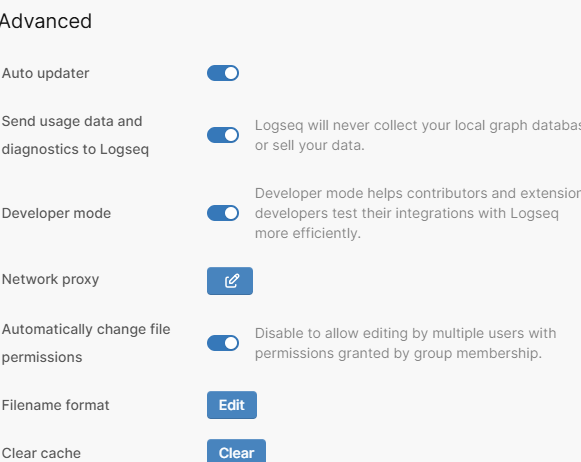This screenshot has width=581, height=462.
Task: Turn off Send usage data and diagnostics toggle
Action: (223, 135)
